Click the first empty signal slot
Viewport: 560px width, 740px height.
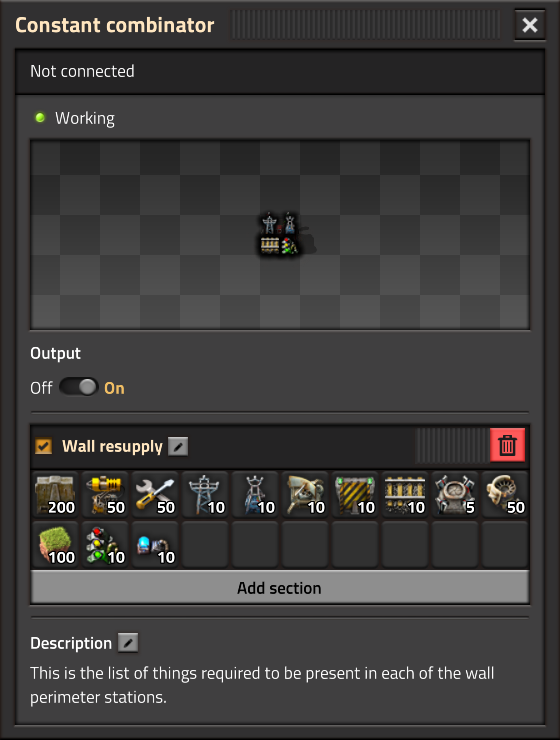[206, 545]
